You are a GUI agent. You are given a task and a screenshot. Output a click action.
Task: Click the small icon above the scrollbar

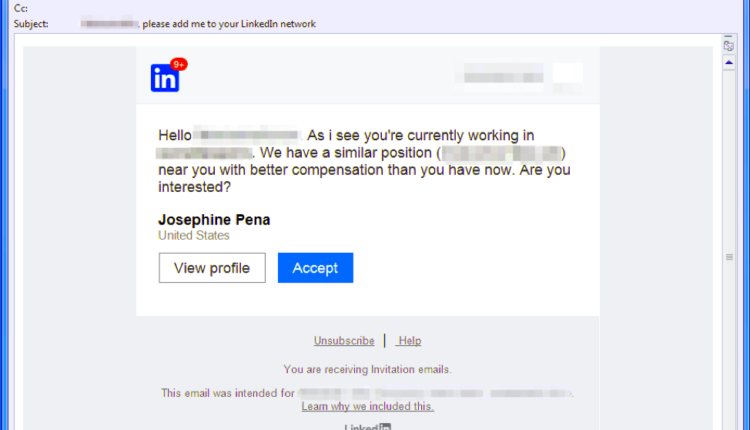pos(728,45)
